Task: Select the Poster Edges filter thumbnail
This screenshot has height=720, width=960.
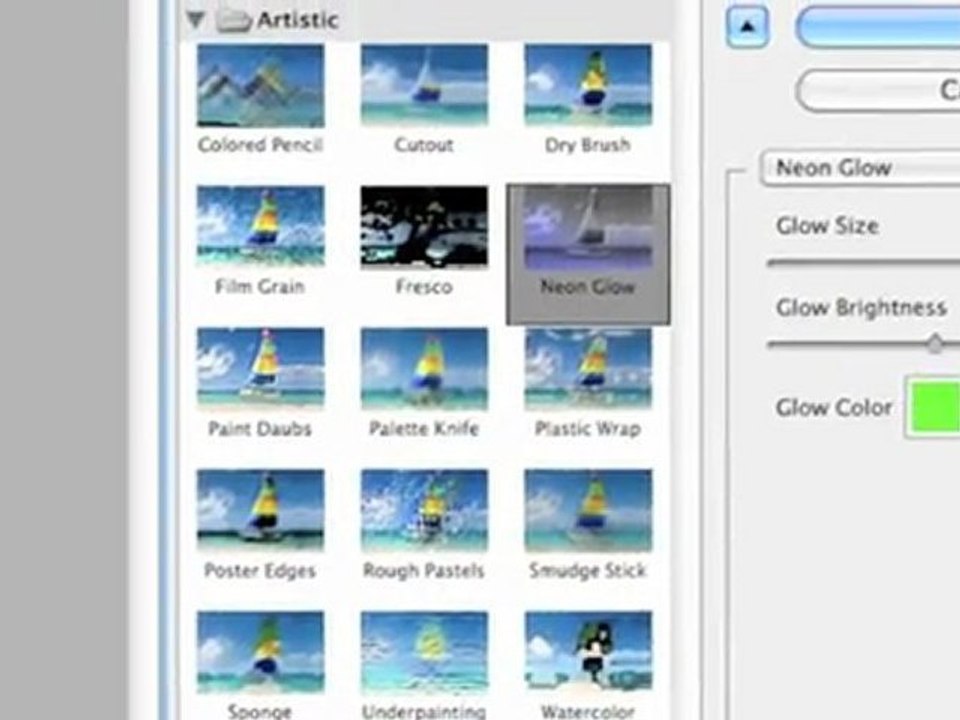Action: 260,511
